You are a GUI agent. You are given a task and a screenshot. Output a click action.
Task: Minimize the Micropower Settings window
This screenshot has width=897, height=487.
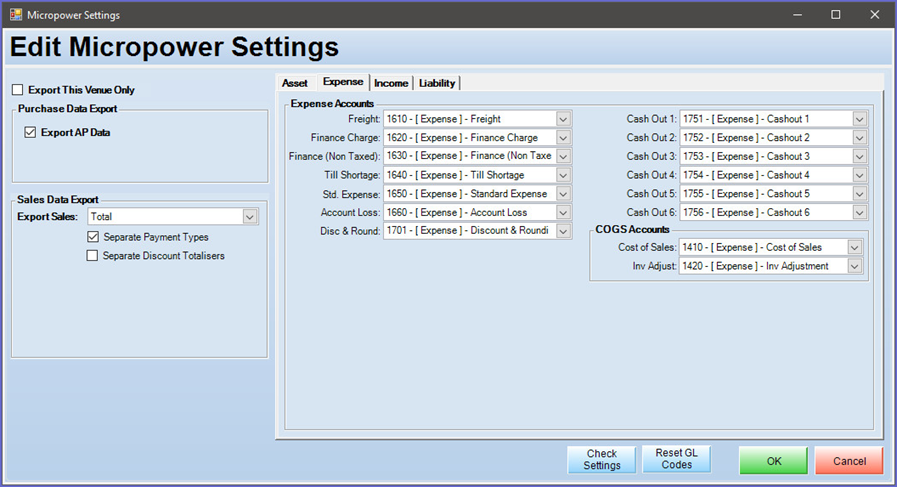797,14
